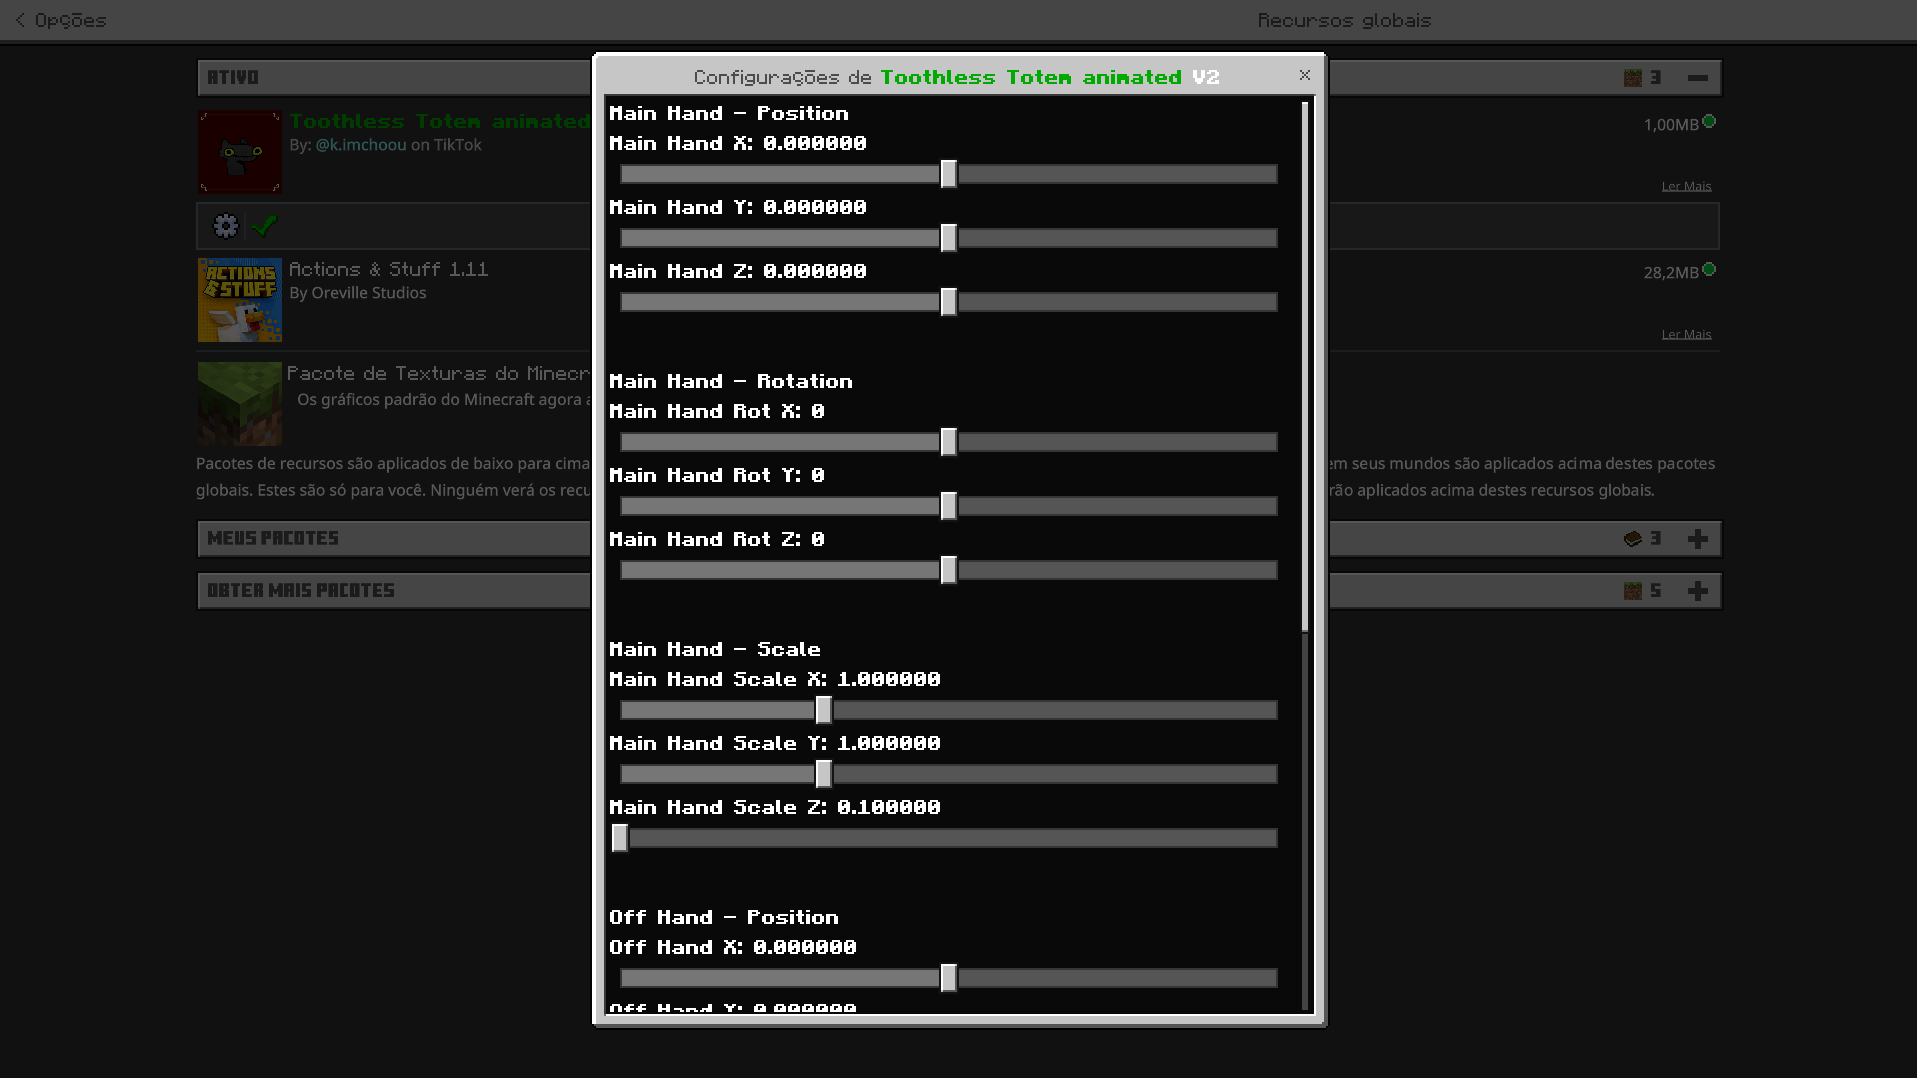1917x1078 pixels.
Task: Click the Main Hand - Rotation heading
Action: (x=731, y=381)
